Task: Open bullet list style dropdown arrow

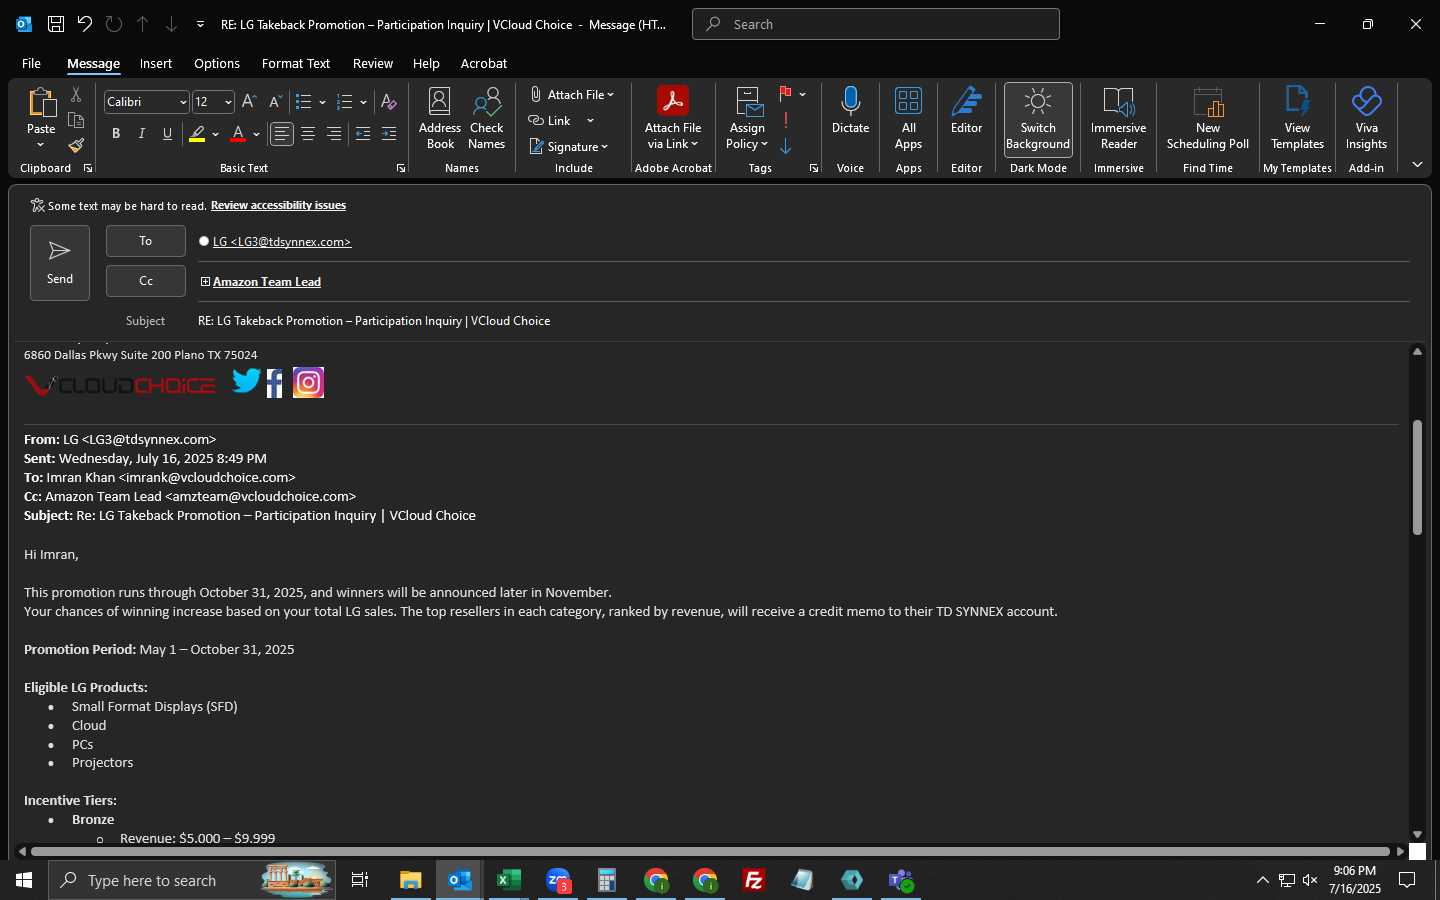Action: click(x=322, y=102)
